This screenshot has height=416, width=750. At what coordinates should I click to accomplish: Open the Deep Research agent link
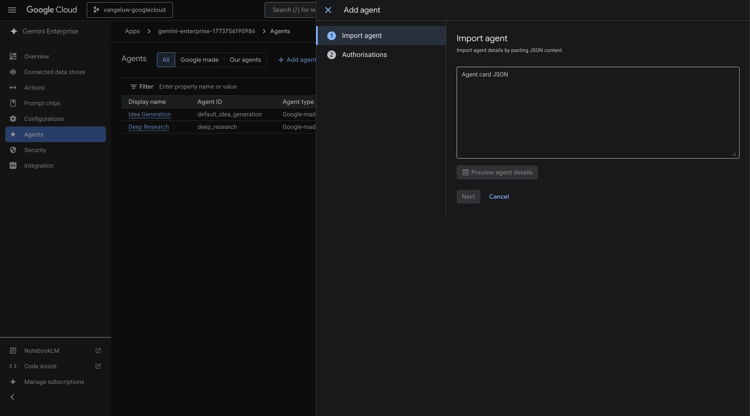click(148, 127)
